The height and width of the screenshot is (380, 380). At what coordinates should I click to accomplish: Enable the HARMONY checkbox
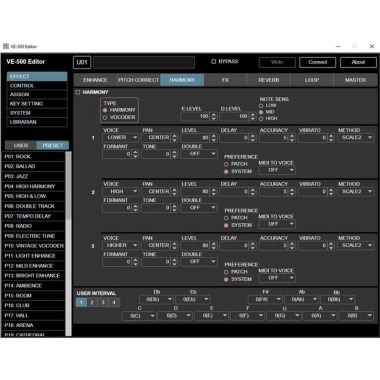click(x=78, y=92)
